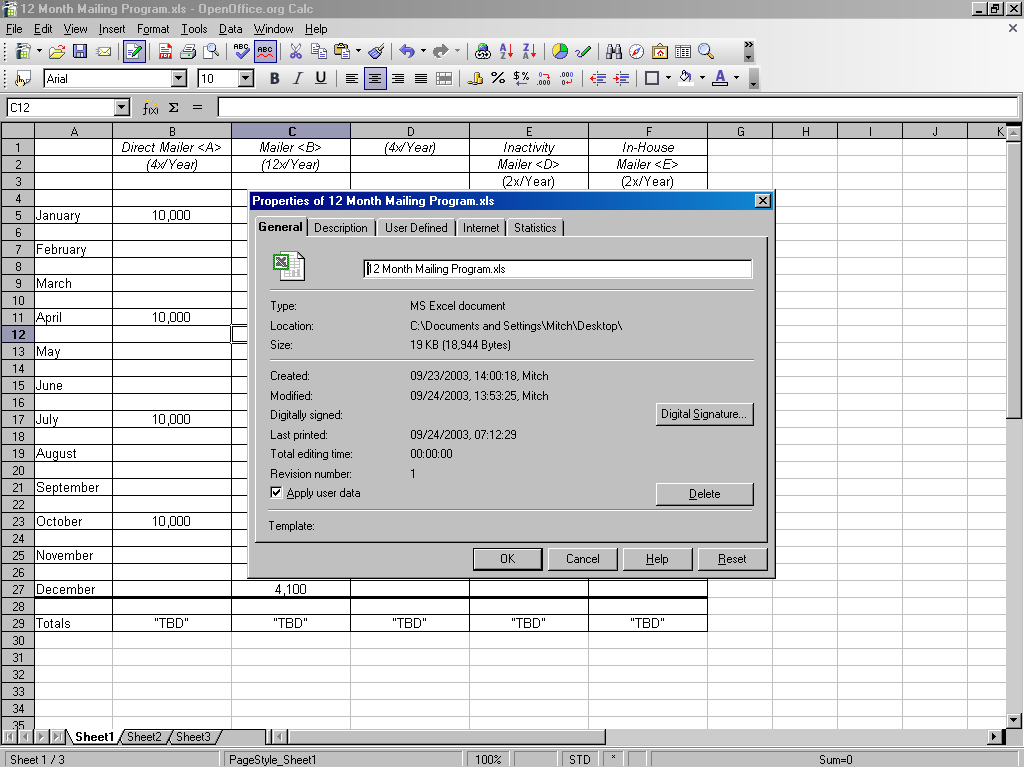Click the document file name field

point(557,269)
